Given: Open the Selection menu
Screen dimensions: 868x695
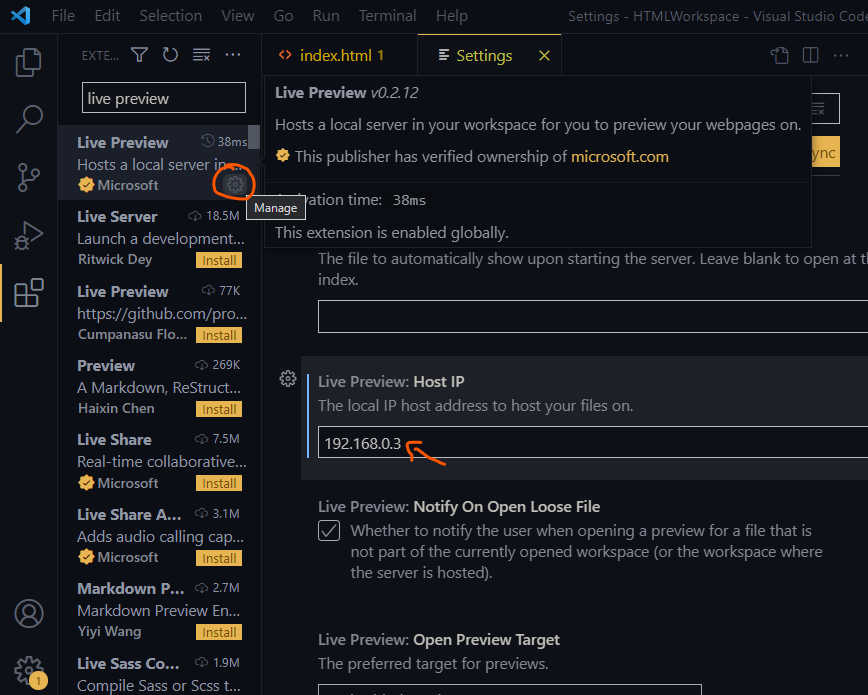Looking at the screenshot, I should point(170,16).
